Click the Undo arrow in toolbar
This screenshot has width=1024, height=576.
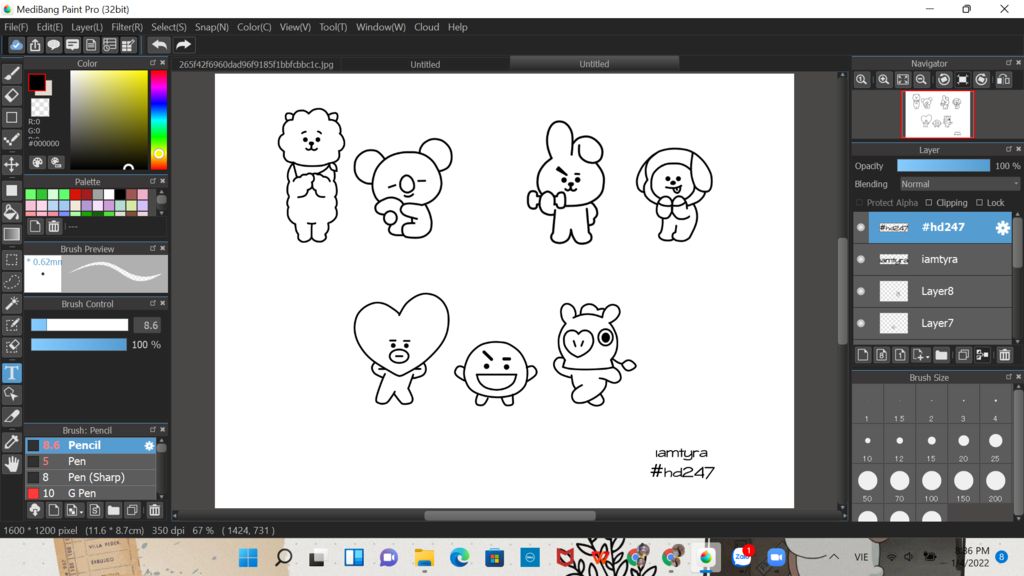(159, 44)
